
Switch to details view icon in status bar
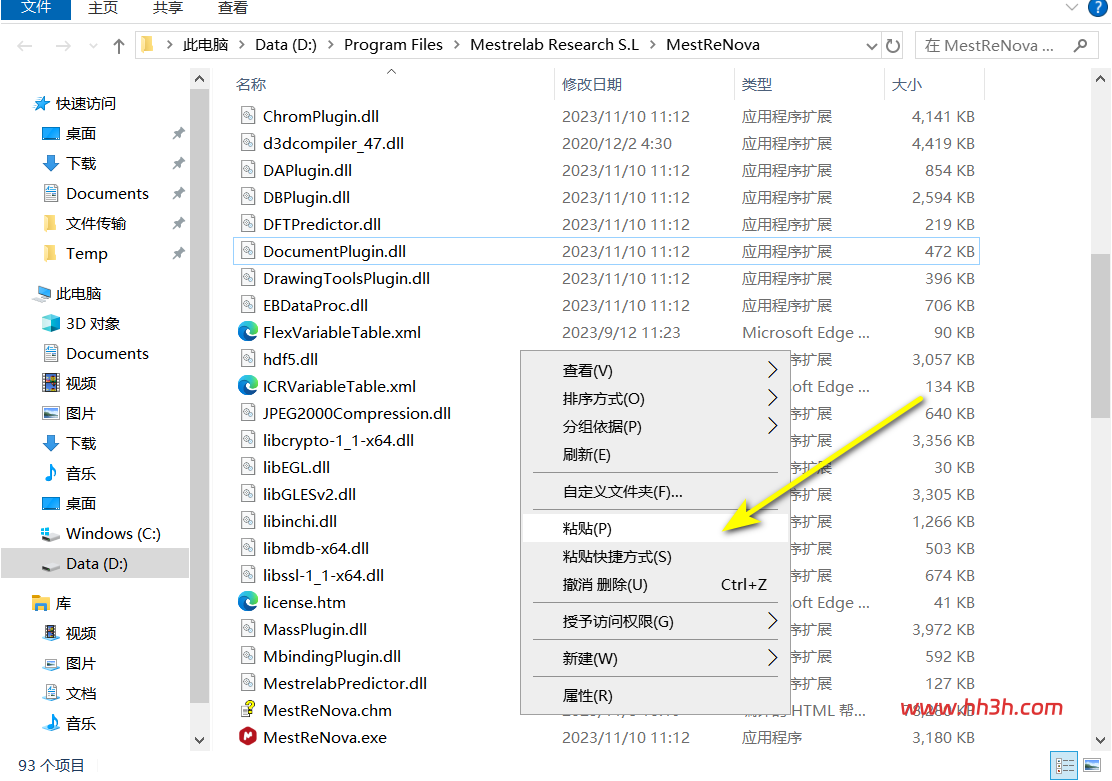pyautogui.click(x=1064, y=766)
